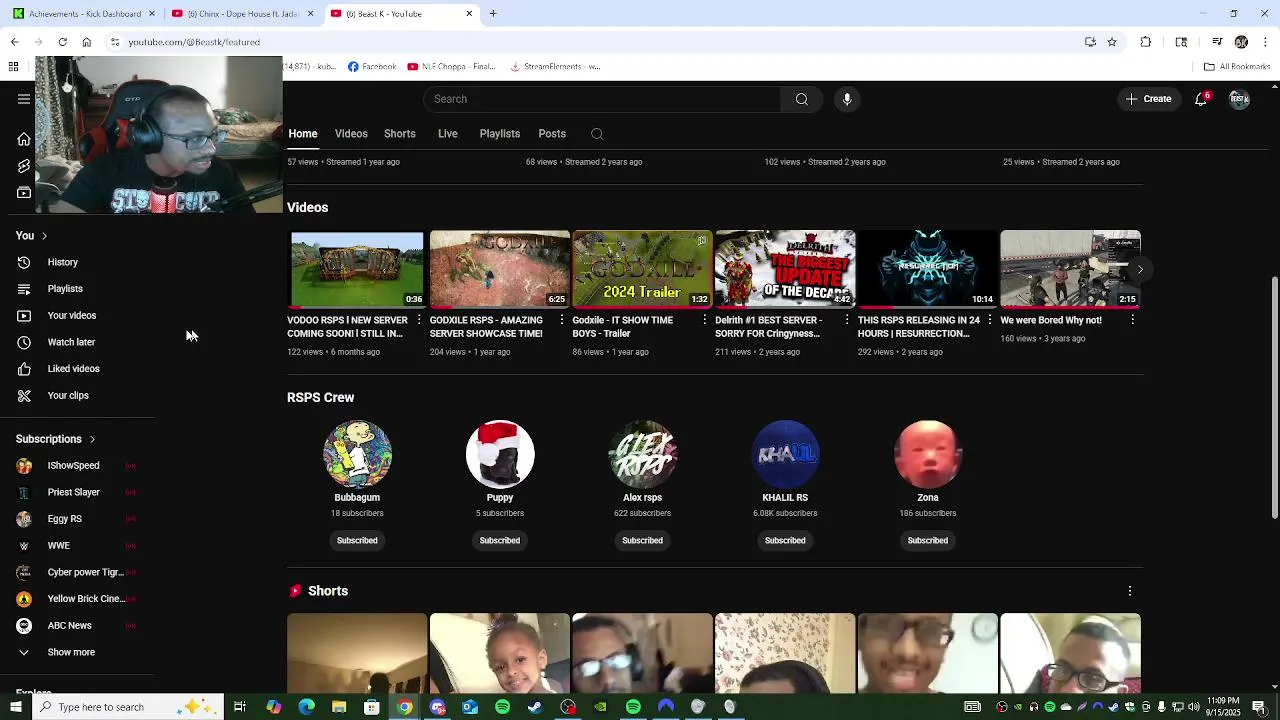This screenshot has width=1280, height=720.
Task: Toggle subscription for Zona channel
Action: pos(928,541)
